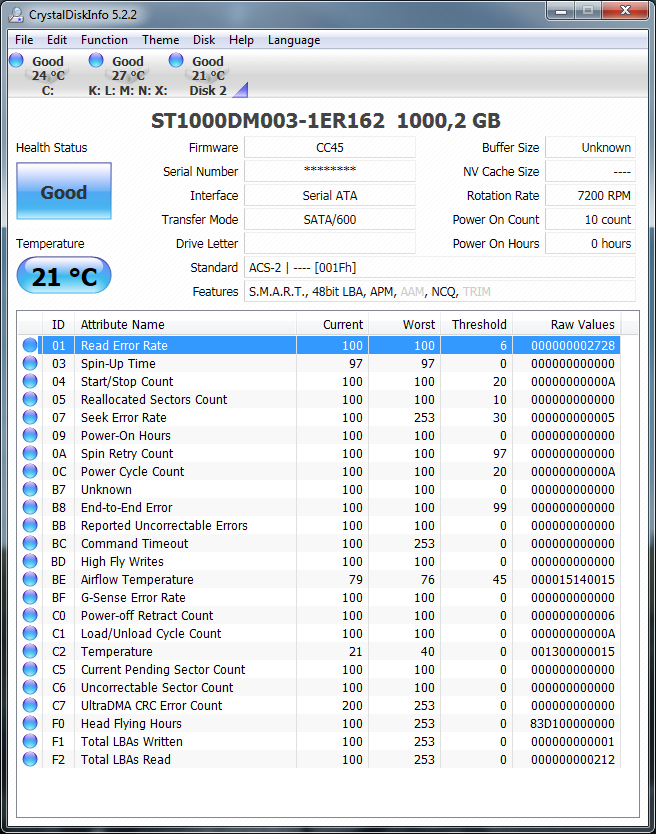Click the Worst column header
This screenshot has height=834, width=656.
pos(405,324)
